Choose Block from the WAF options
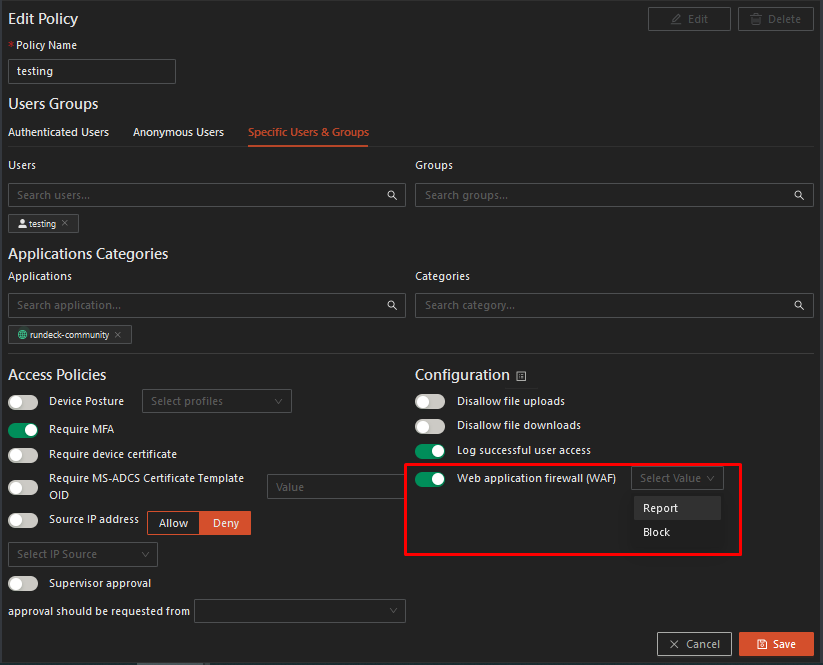 657,532
